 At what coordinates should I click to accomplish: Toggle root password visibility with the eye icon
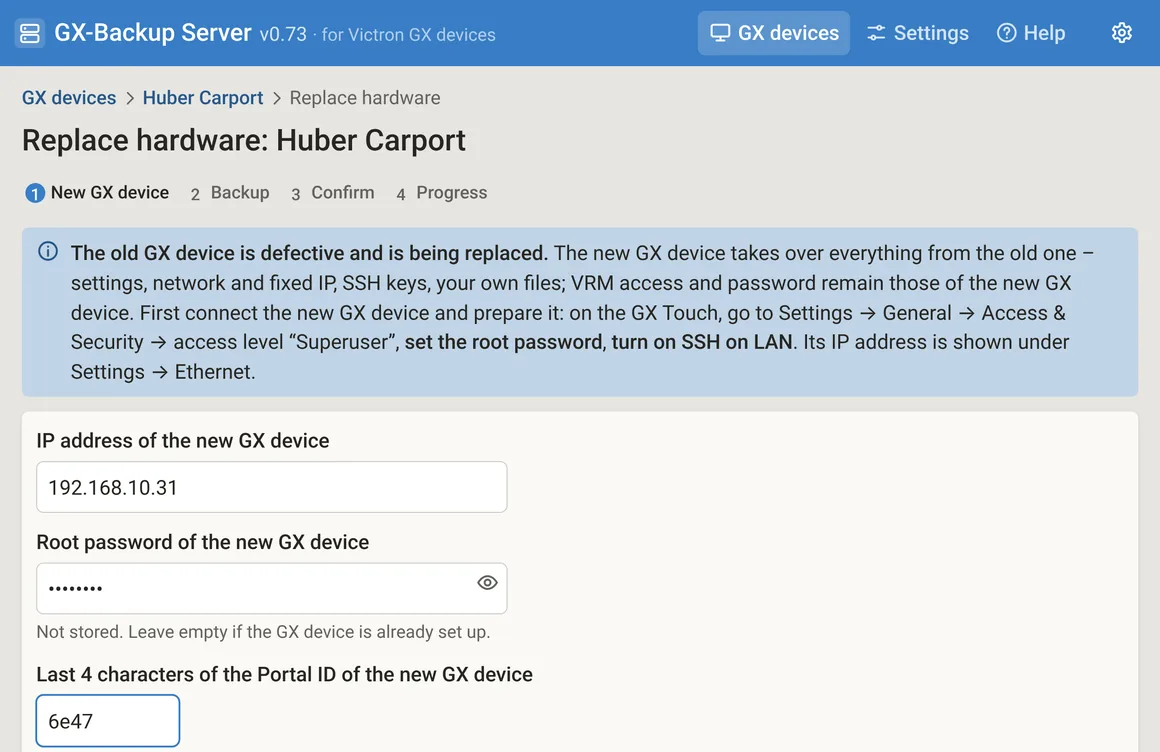point(487,583)
